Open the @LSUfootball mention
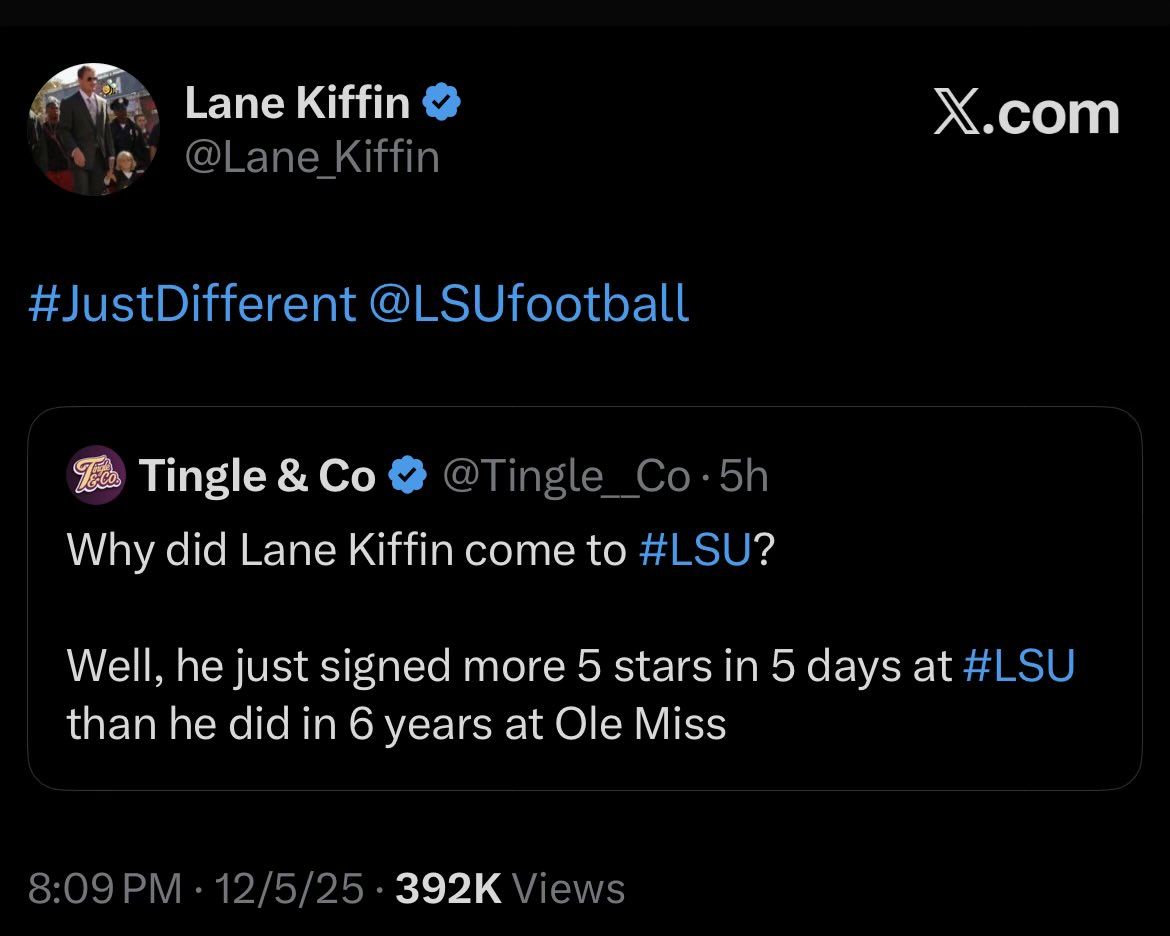This screenshot has height=936, width=1170. click(529, 303)
